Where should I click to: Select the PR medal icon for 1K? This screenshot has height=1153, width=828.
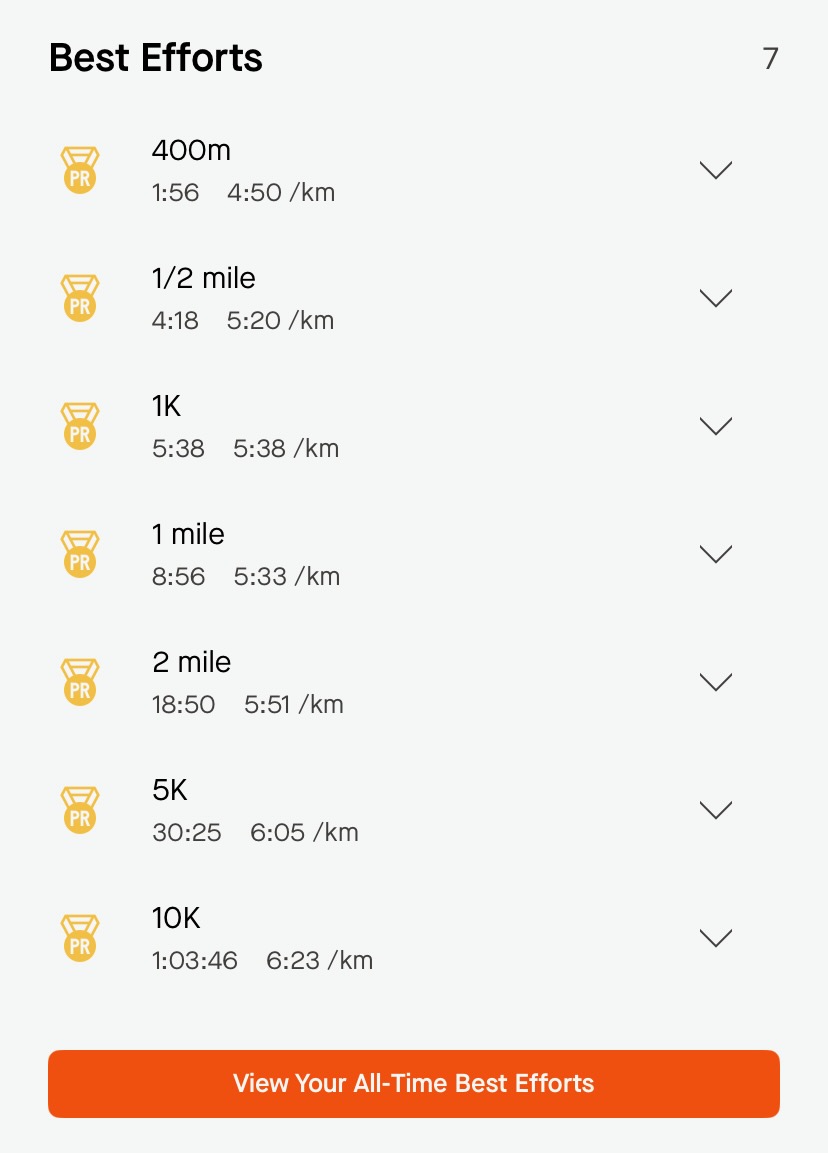coord(79,426)
